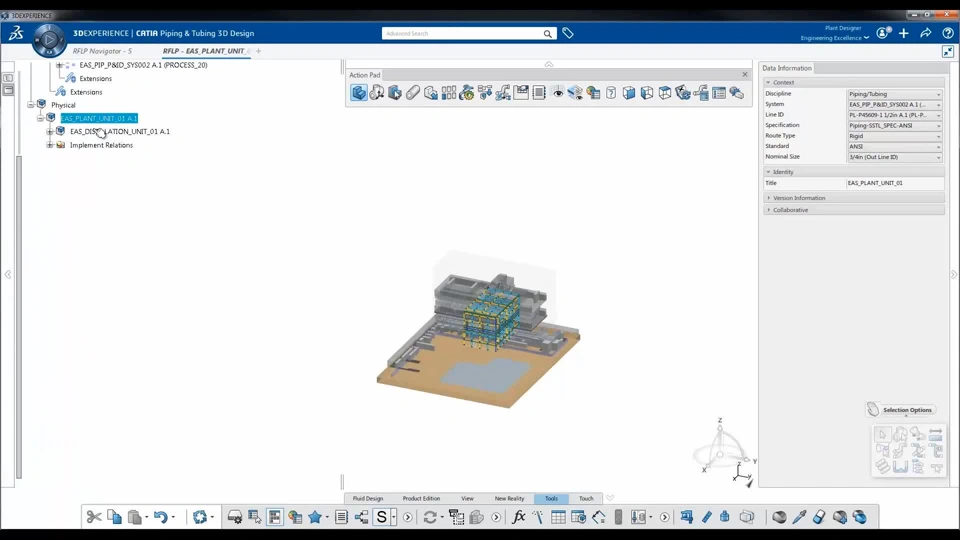The image size is (960, 540).
Task: Open the Product Edition tab
Action: 421,498
